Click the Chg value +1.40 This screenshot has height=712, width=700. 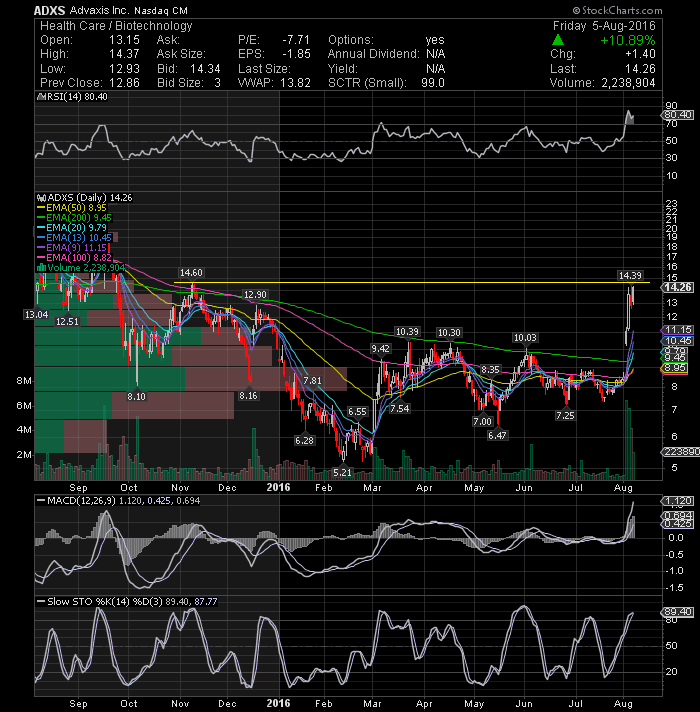point(640,54)
